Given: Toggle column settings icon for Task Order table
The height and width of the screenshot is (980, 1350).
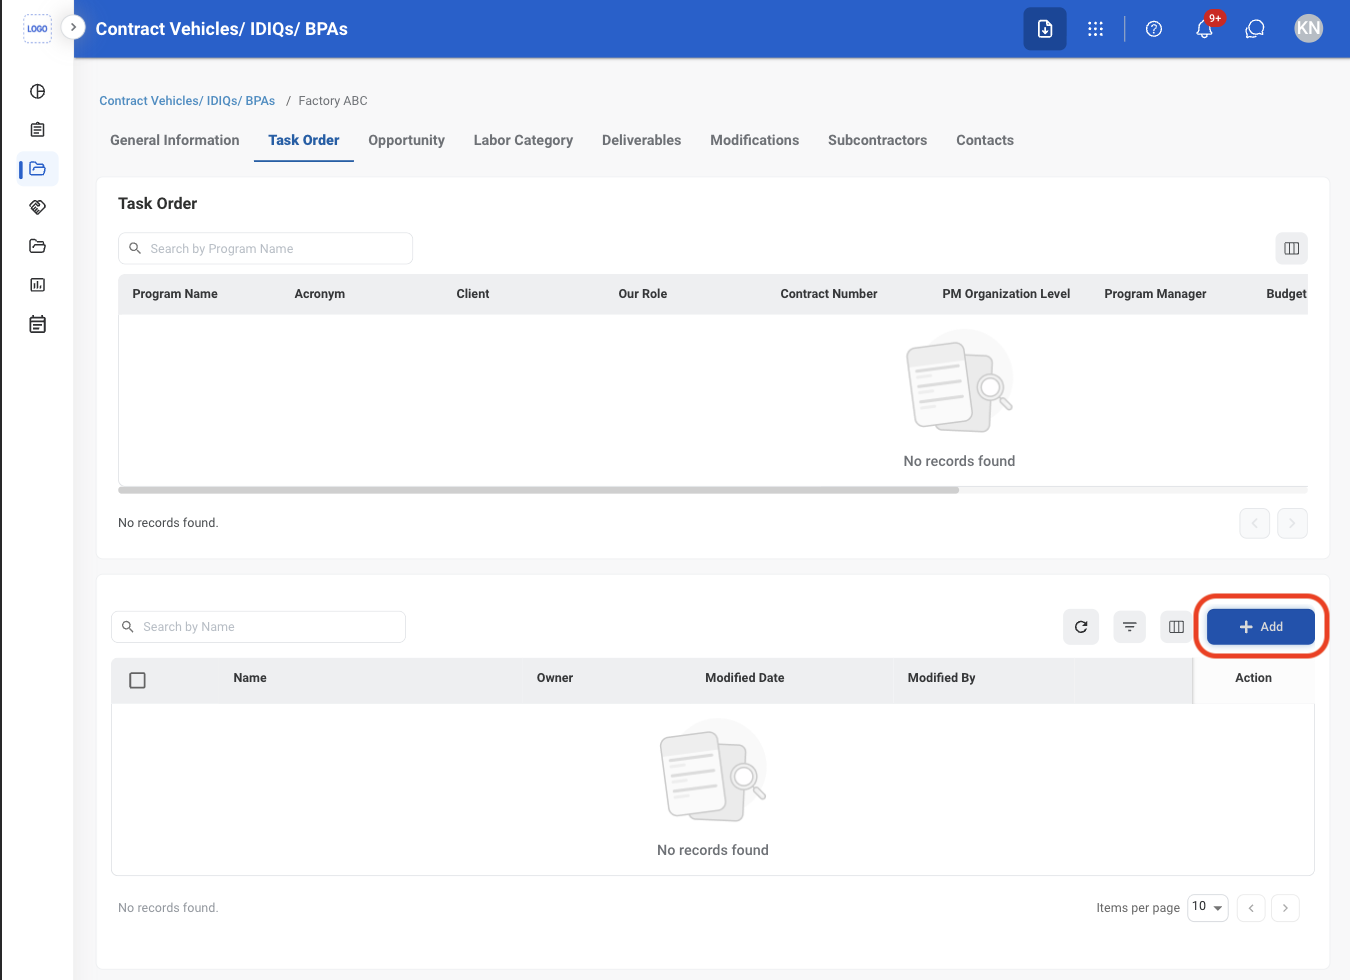Looking at the screenshot, I should pyautogui.click(x=1292, y=248).
